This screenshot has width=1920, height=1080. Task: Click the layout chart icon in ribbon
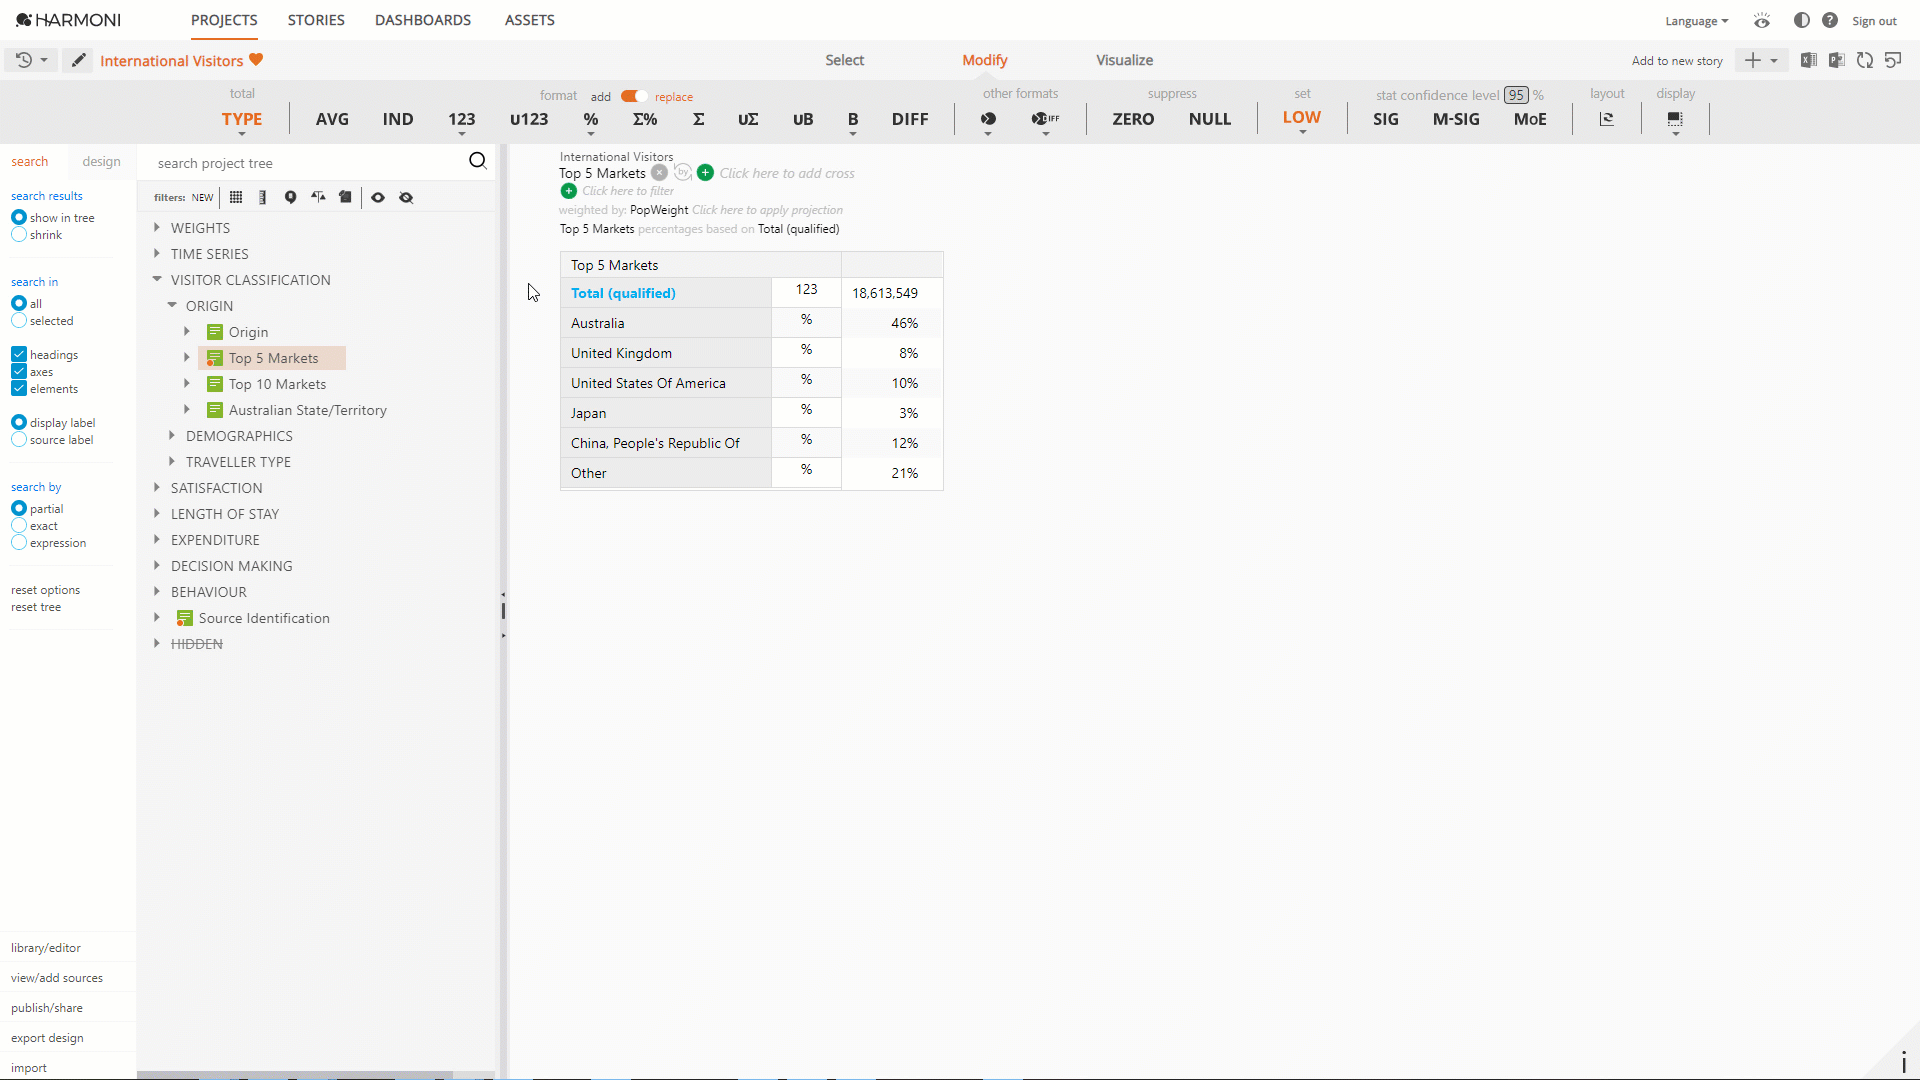click(1607, 119)
